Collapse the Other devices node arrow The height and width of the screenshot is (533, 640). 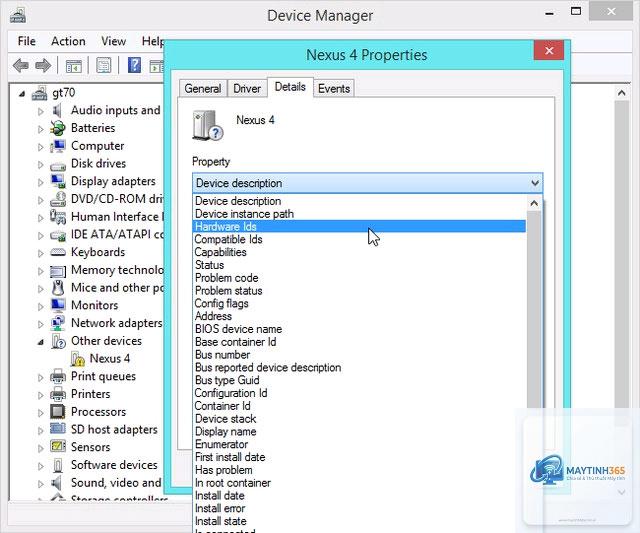pyautogui.click(x=40, y=342)
